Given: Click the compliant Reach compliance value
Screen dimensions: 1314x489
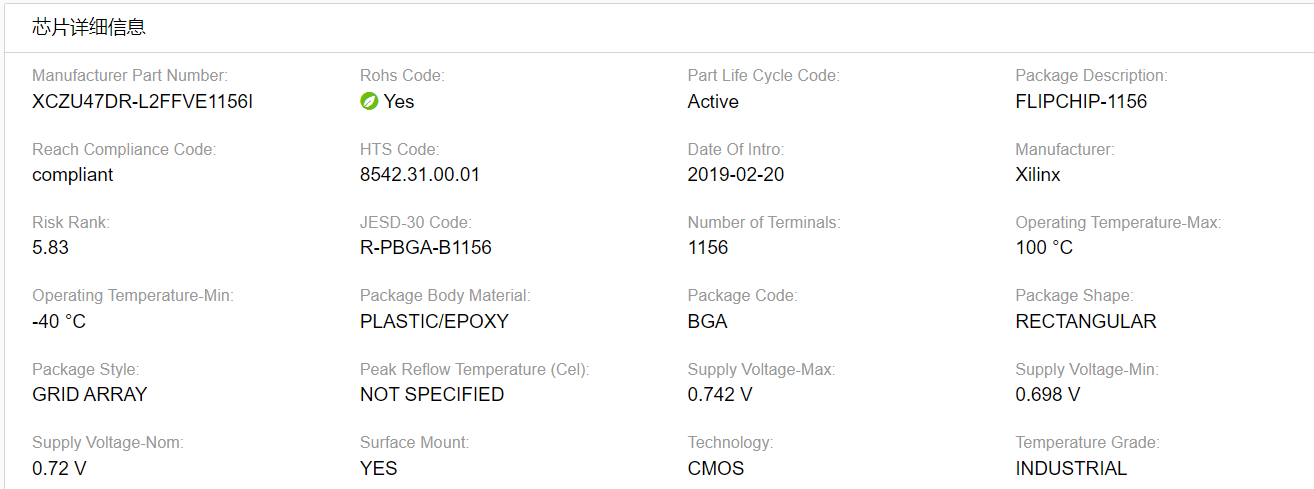Looking at the screenshot, I should tap(73, 175).
